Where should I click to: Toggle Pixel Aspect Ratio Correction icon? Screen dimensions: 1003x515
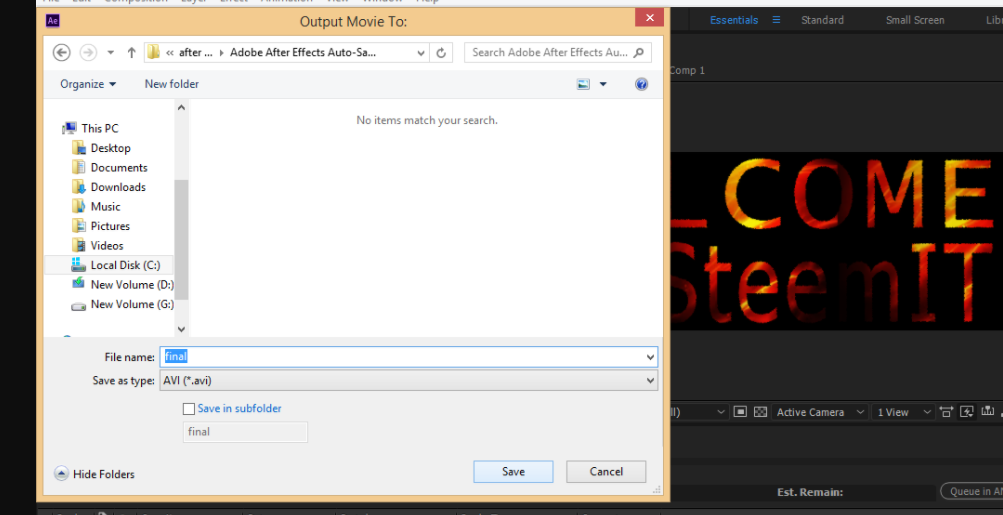pyautogui.click(x=946, y=412)
